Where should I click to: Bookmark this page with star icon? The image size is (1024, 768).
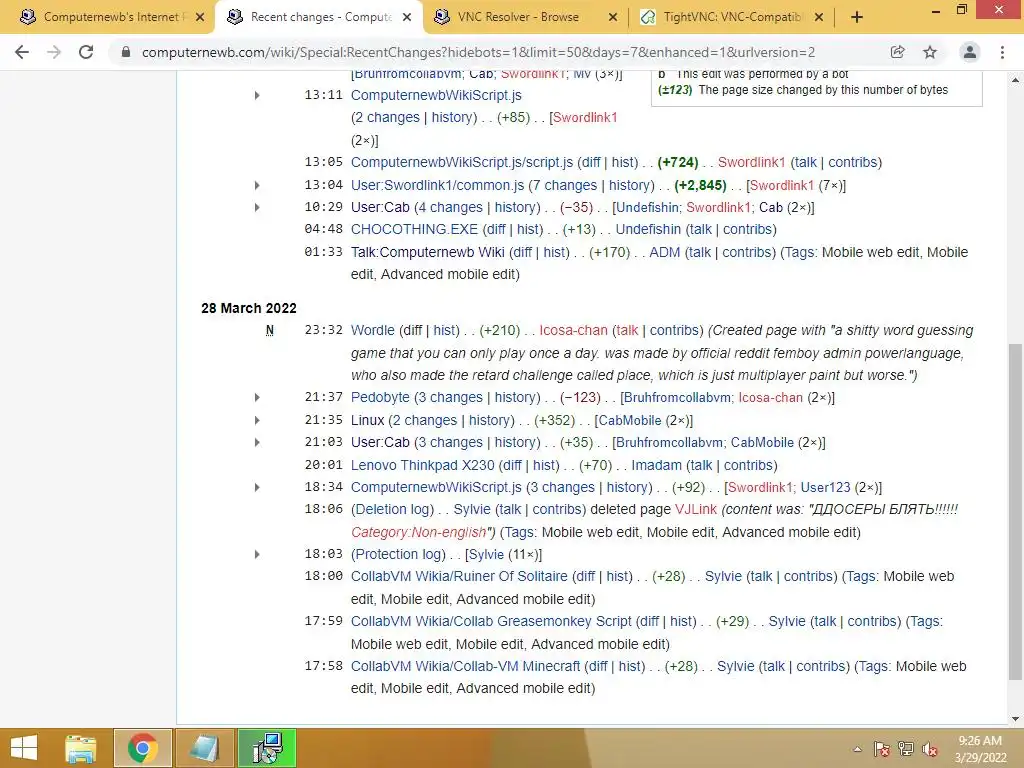tap(930, 52)
